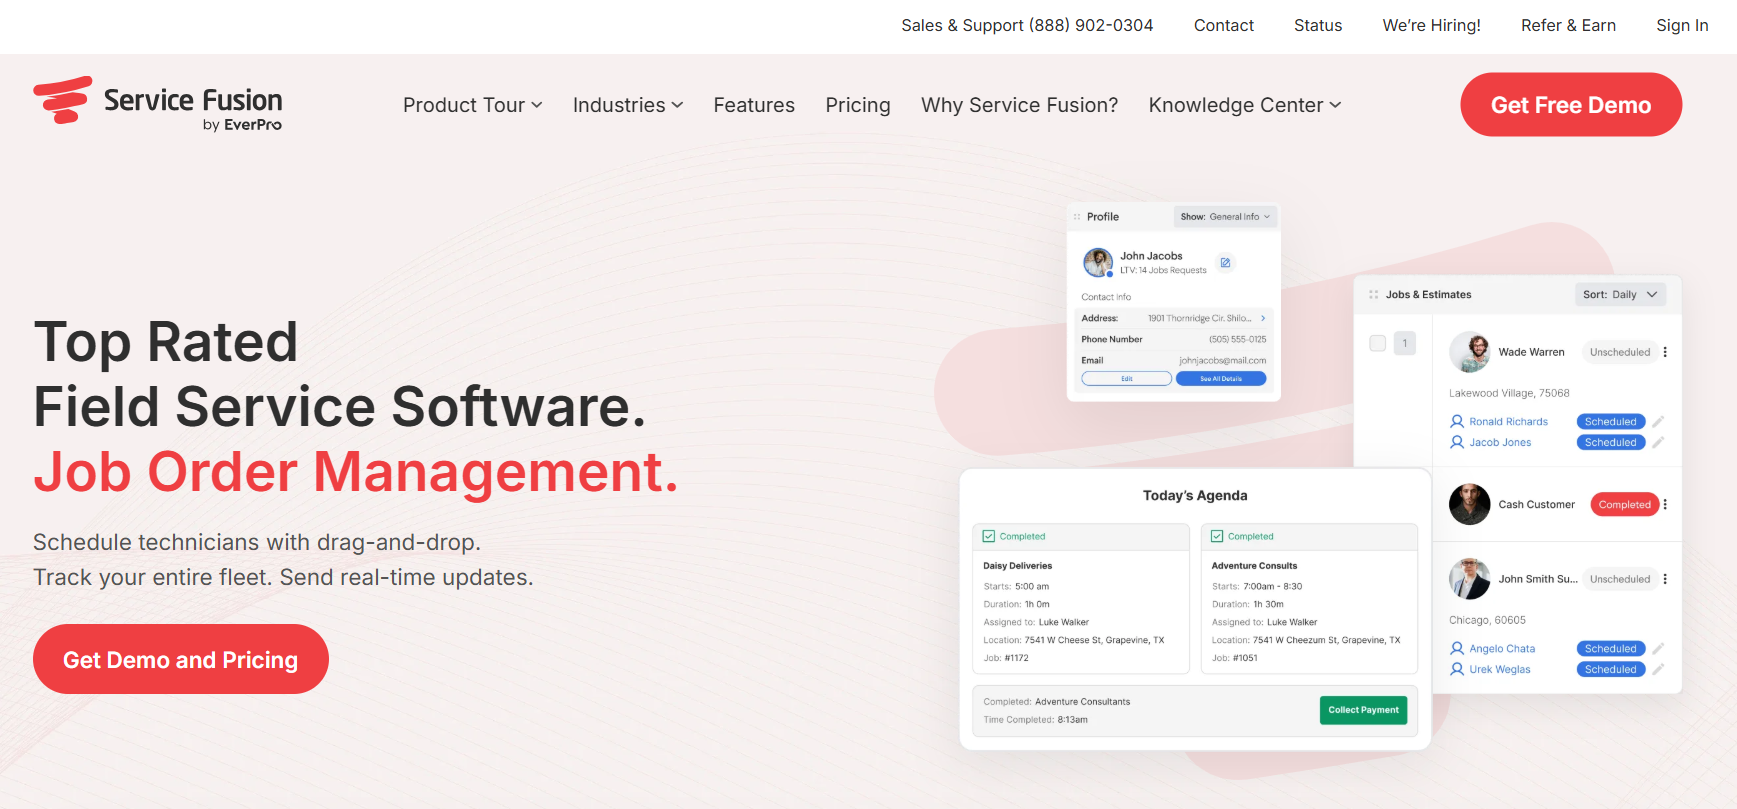This screenshot has width=1737, height=809.
Task: Click the person icon next to Ronald Richards
Action: pos(1457,422)
